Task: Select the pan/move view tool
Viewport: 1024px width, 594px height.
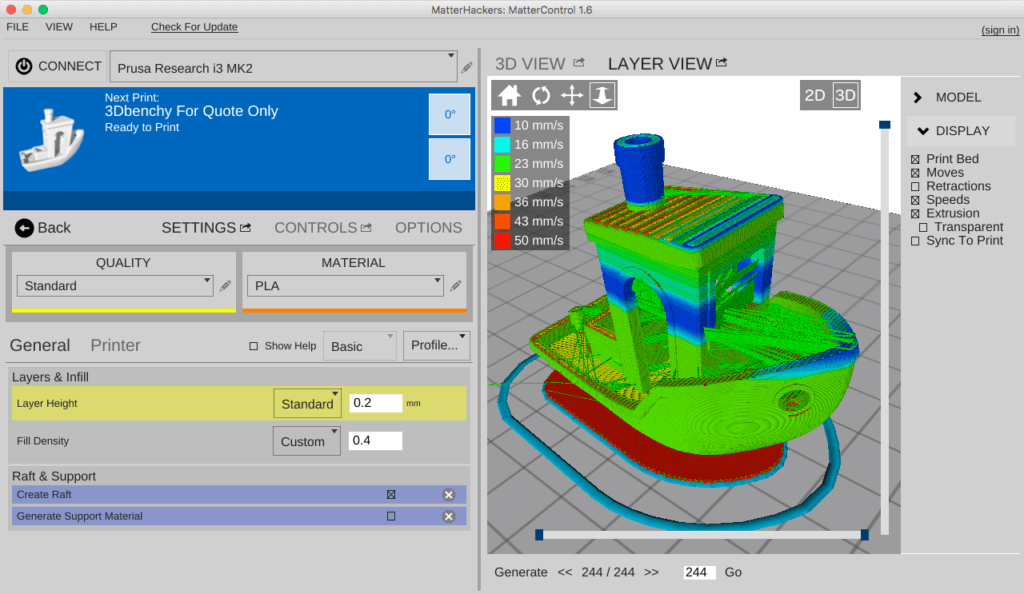Action: (571, 95)
